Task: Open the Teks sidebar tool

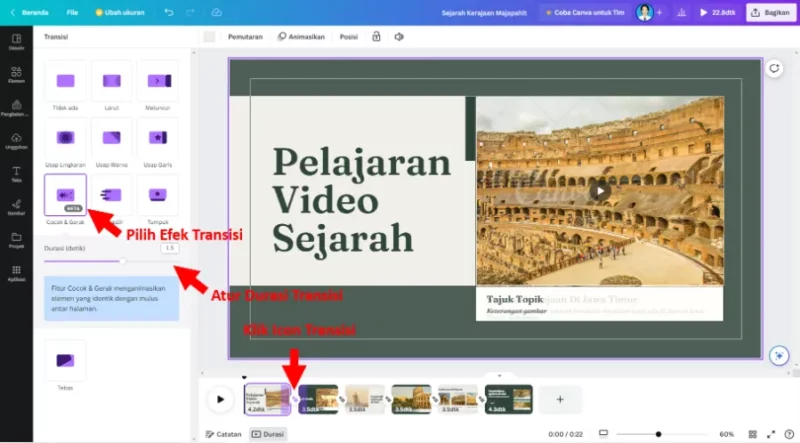Action: click(x=16, y=174)
